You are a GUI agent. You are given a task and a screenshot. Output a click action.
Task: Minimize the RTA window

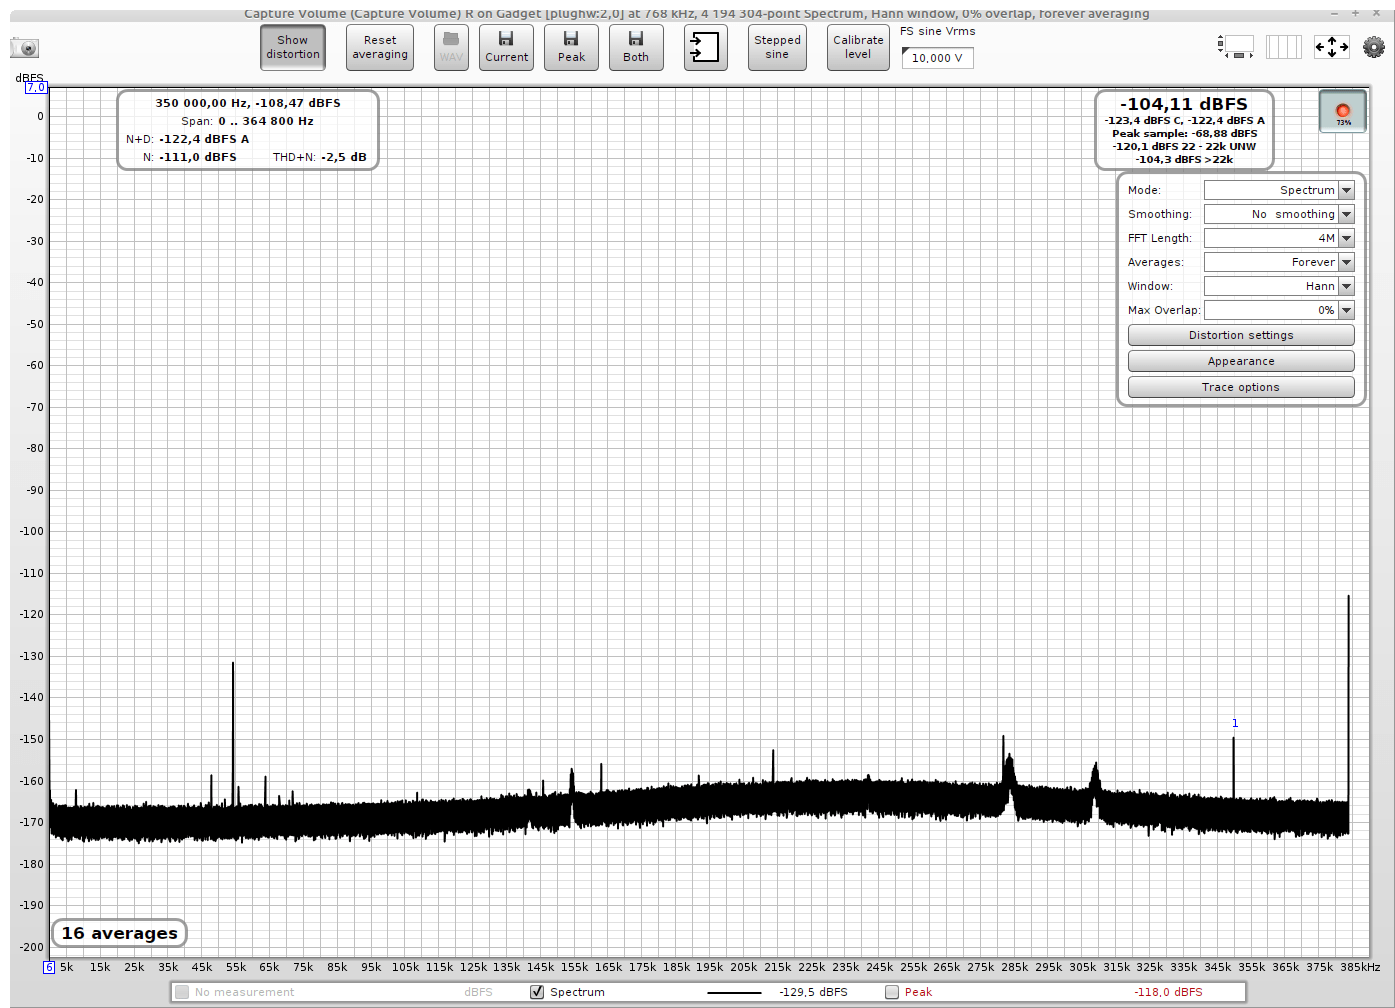point(1334,13)
